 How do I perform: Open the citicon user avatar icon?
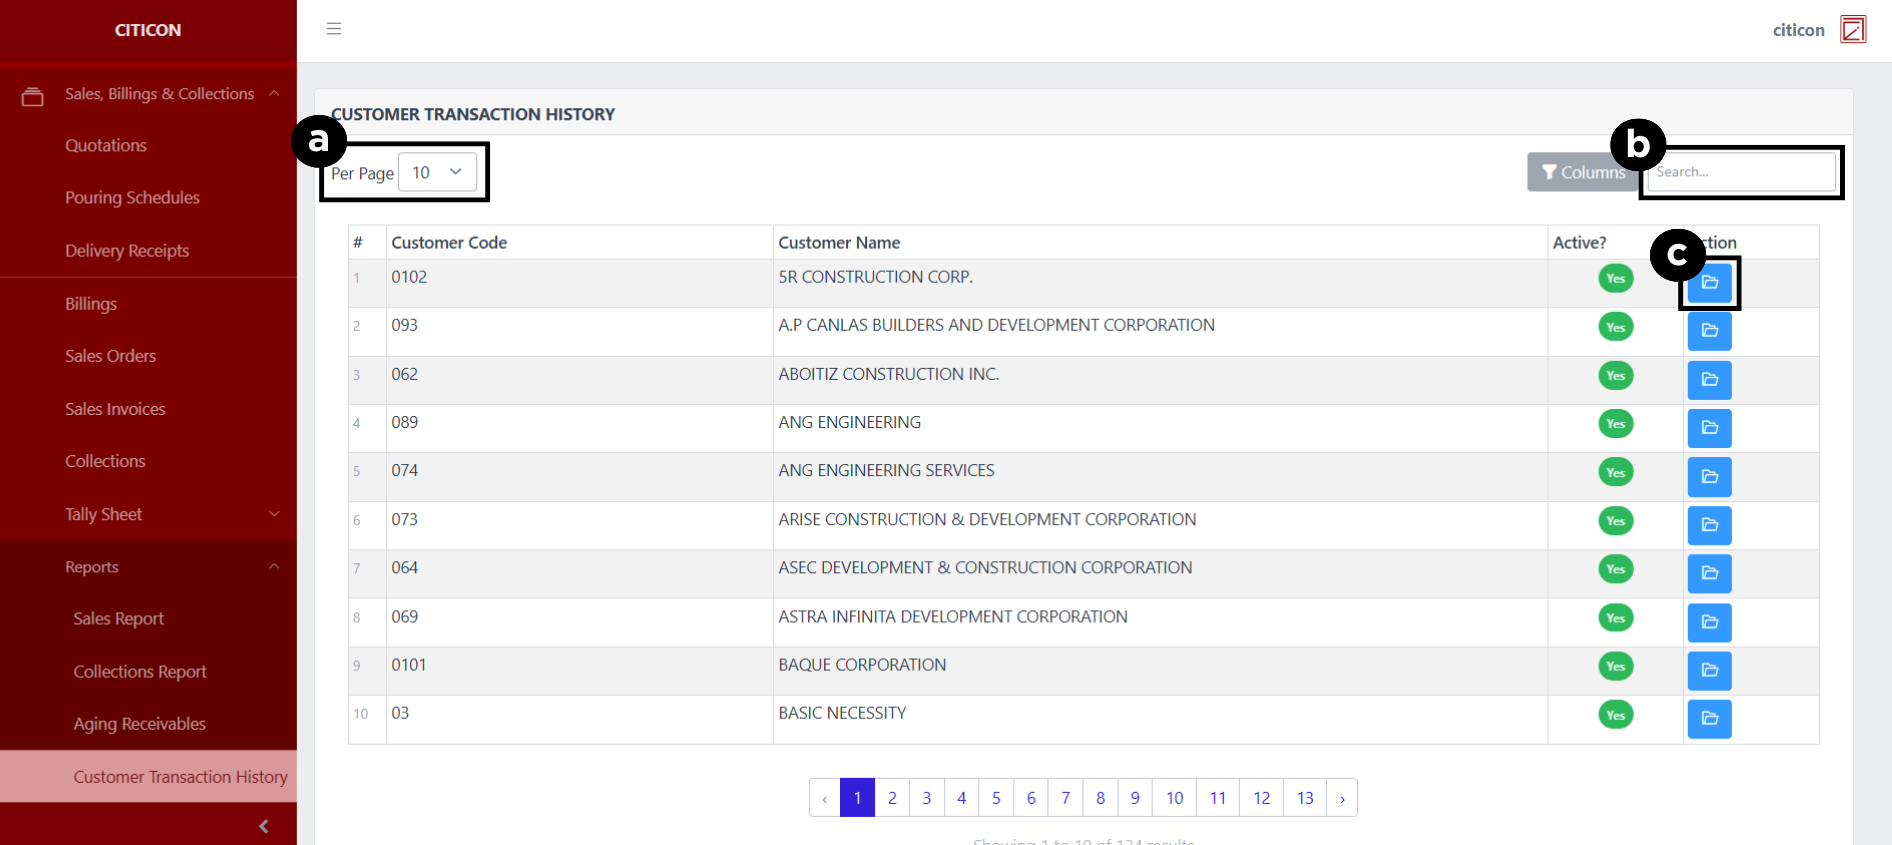(x=1853, y=30)
